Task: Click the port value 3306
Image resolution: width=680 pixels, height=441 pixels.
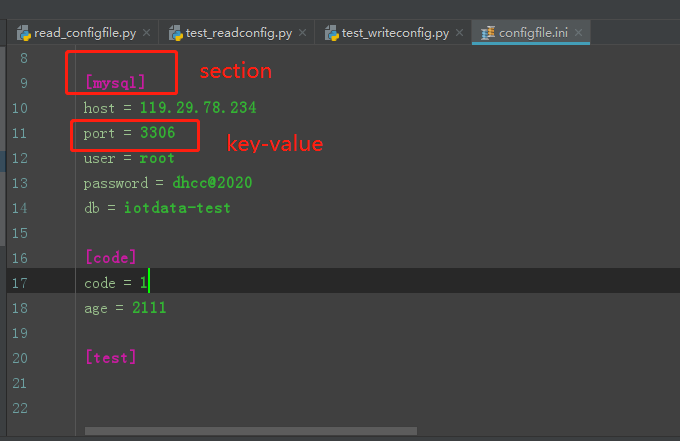Action: [157, 133]
